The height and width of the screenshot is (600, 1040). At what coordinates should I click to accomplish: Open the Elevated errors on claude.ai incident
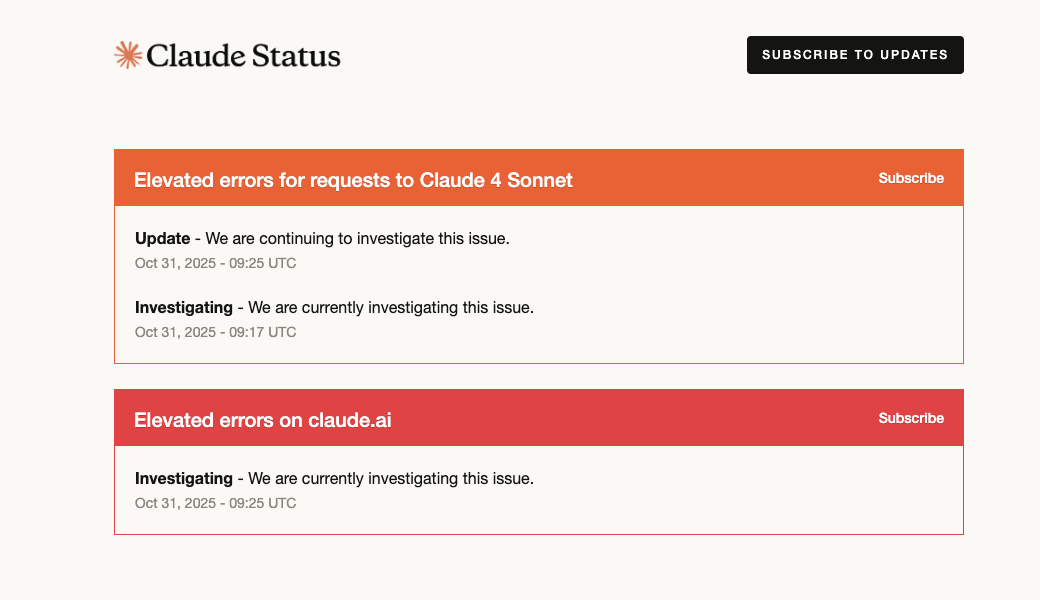[262, 421]
